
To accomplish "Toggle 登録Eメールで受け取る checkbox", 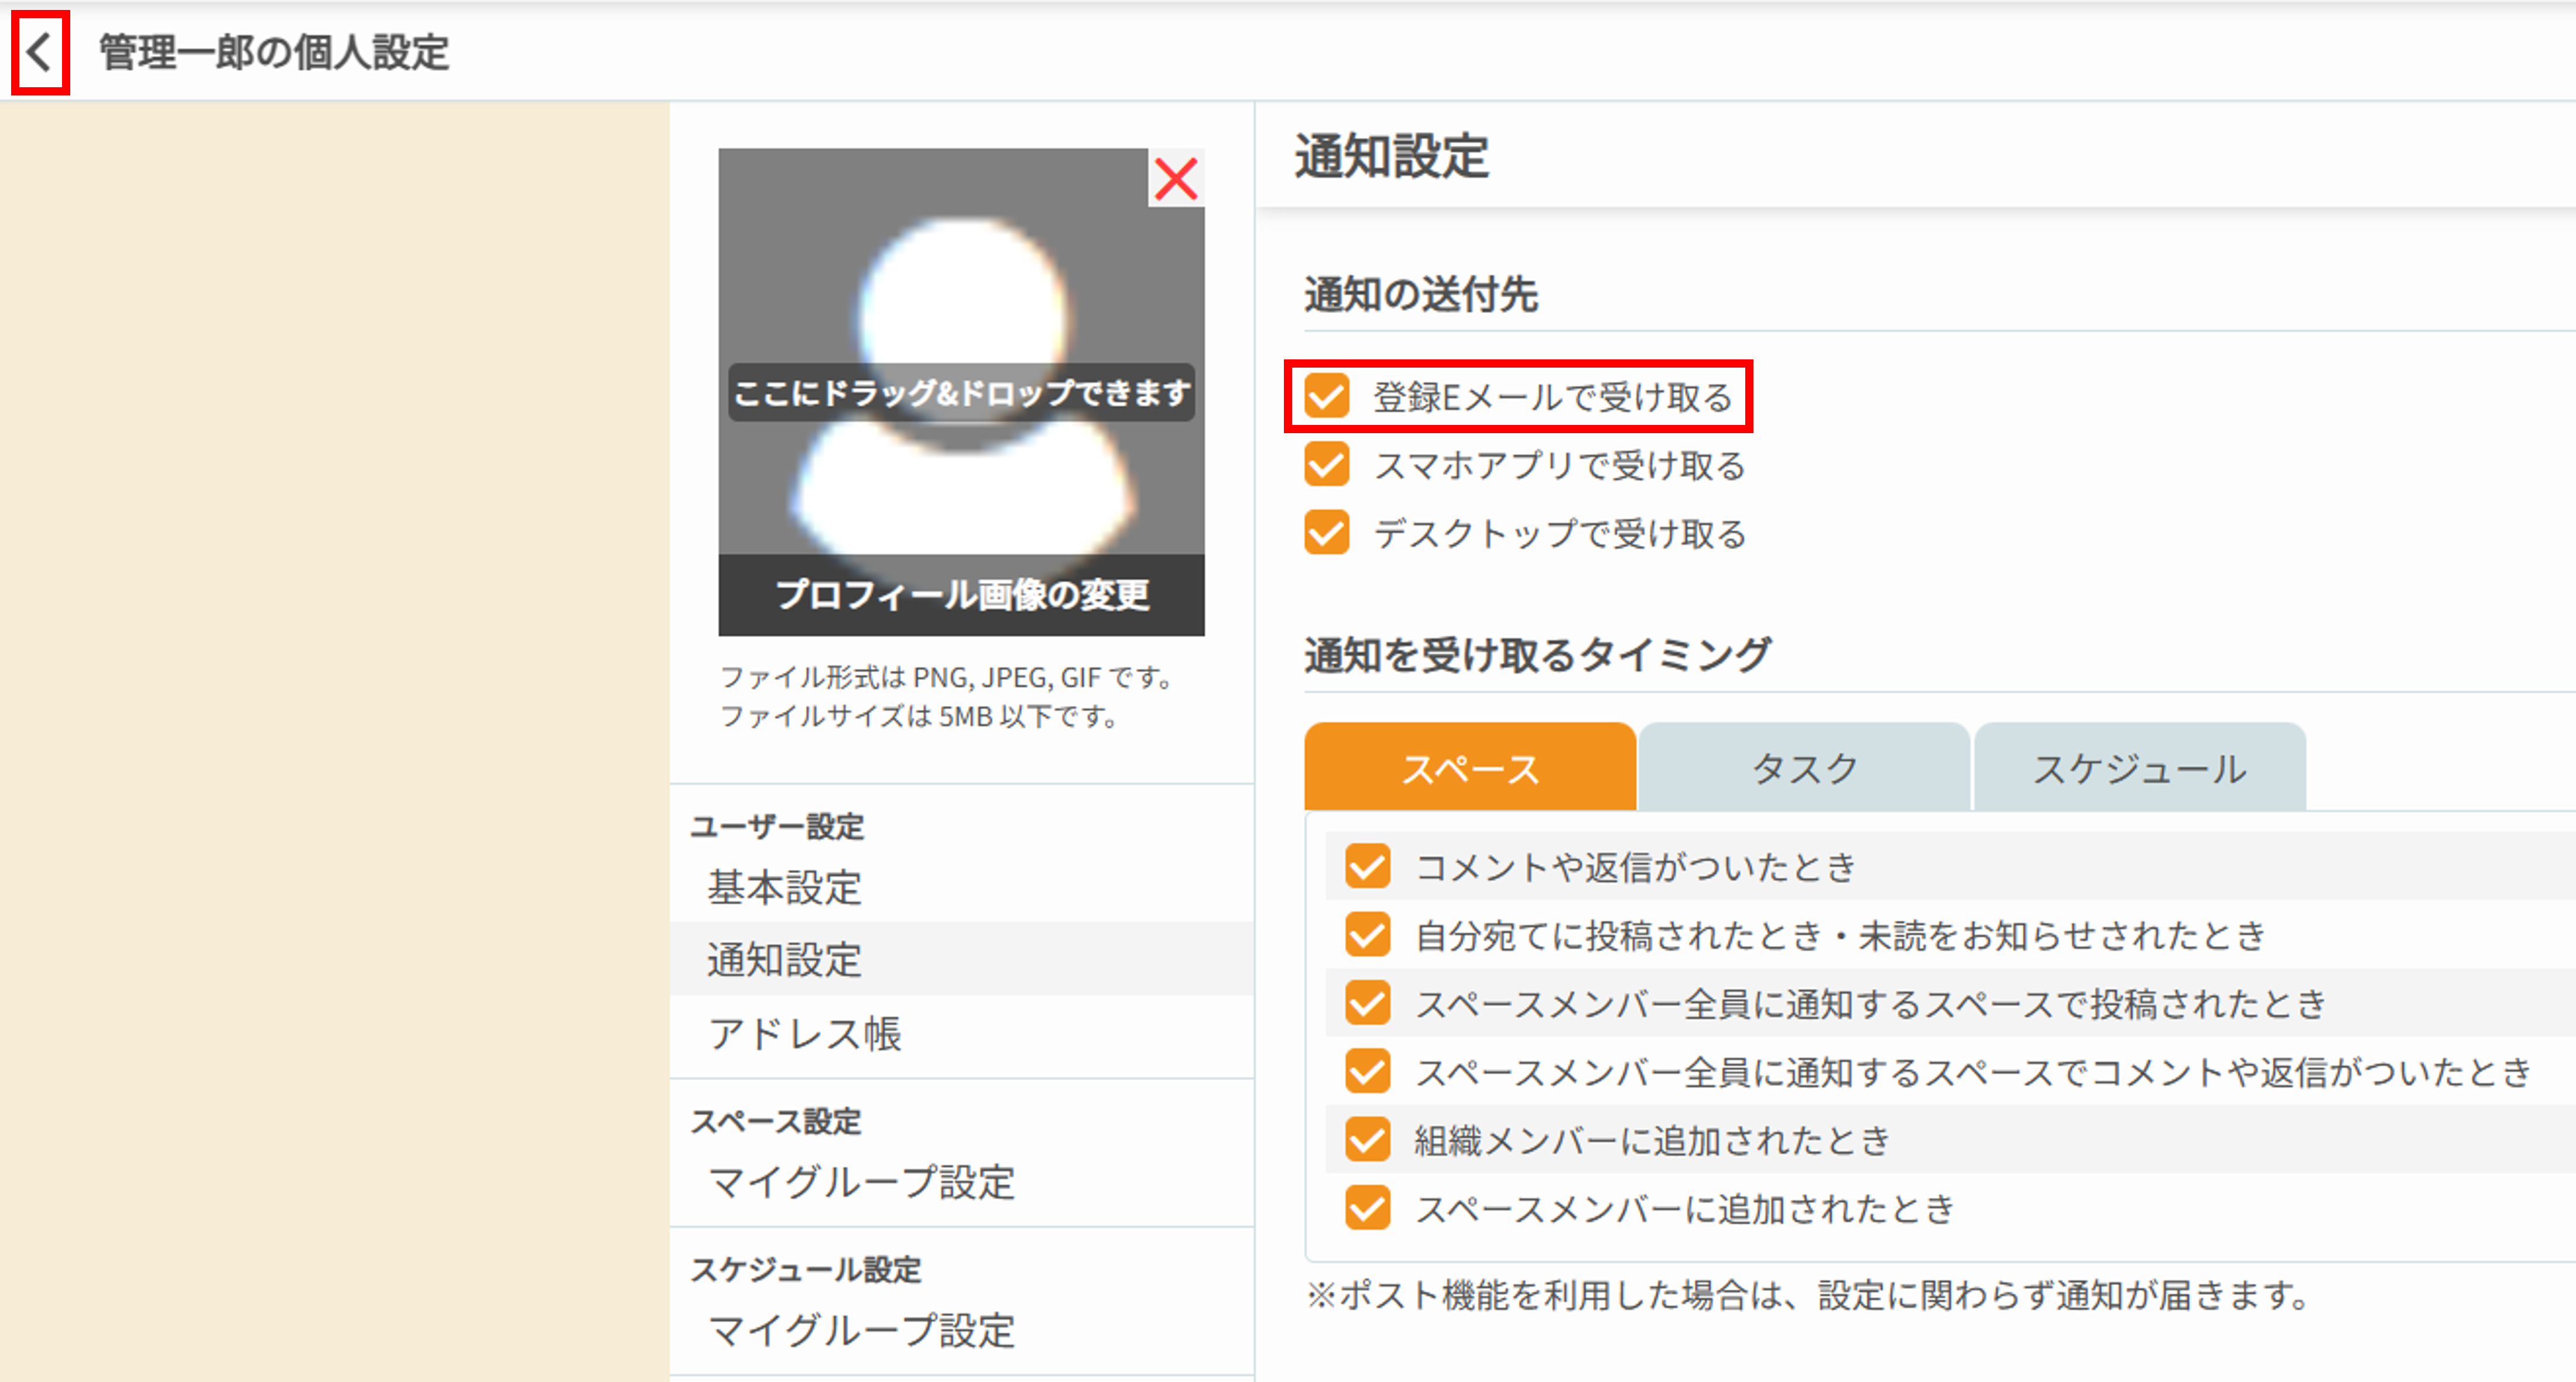I will coord(1327,396).
